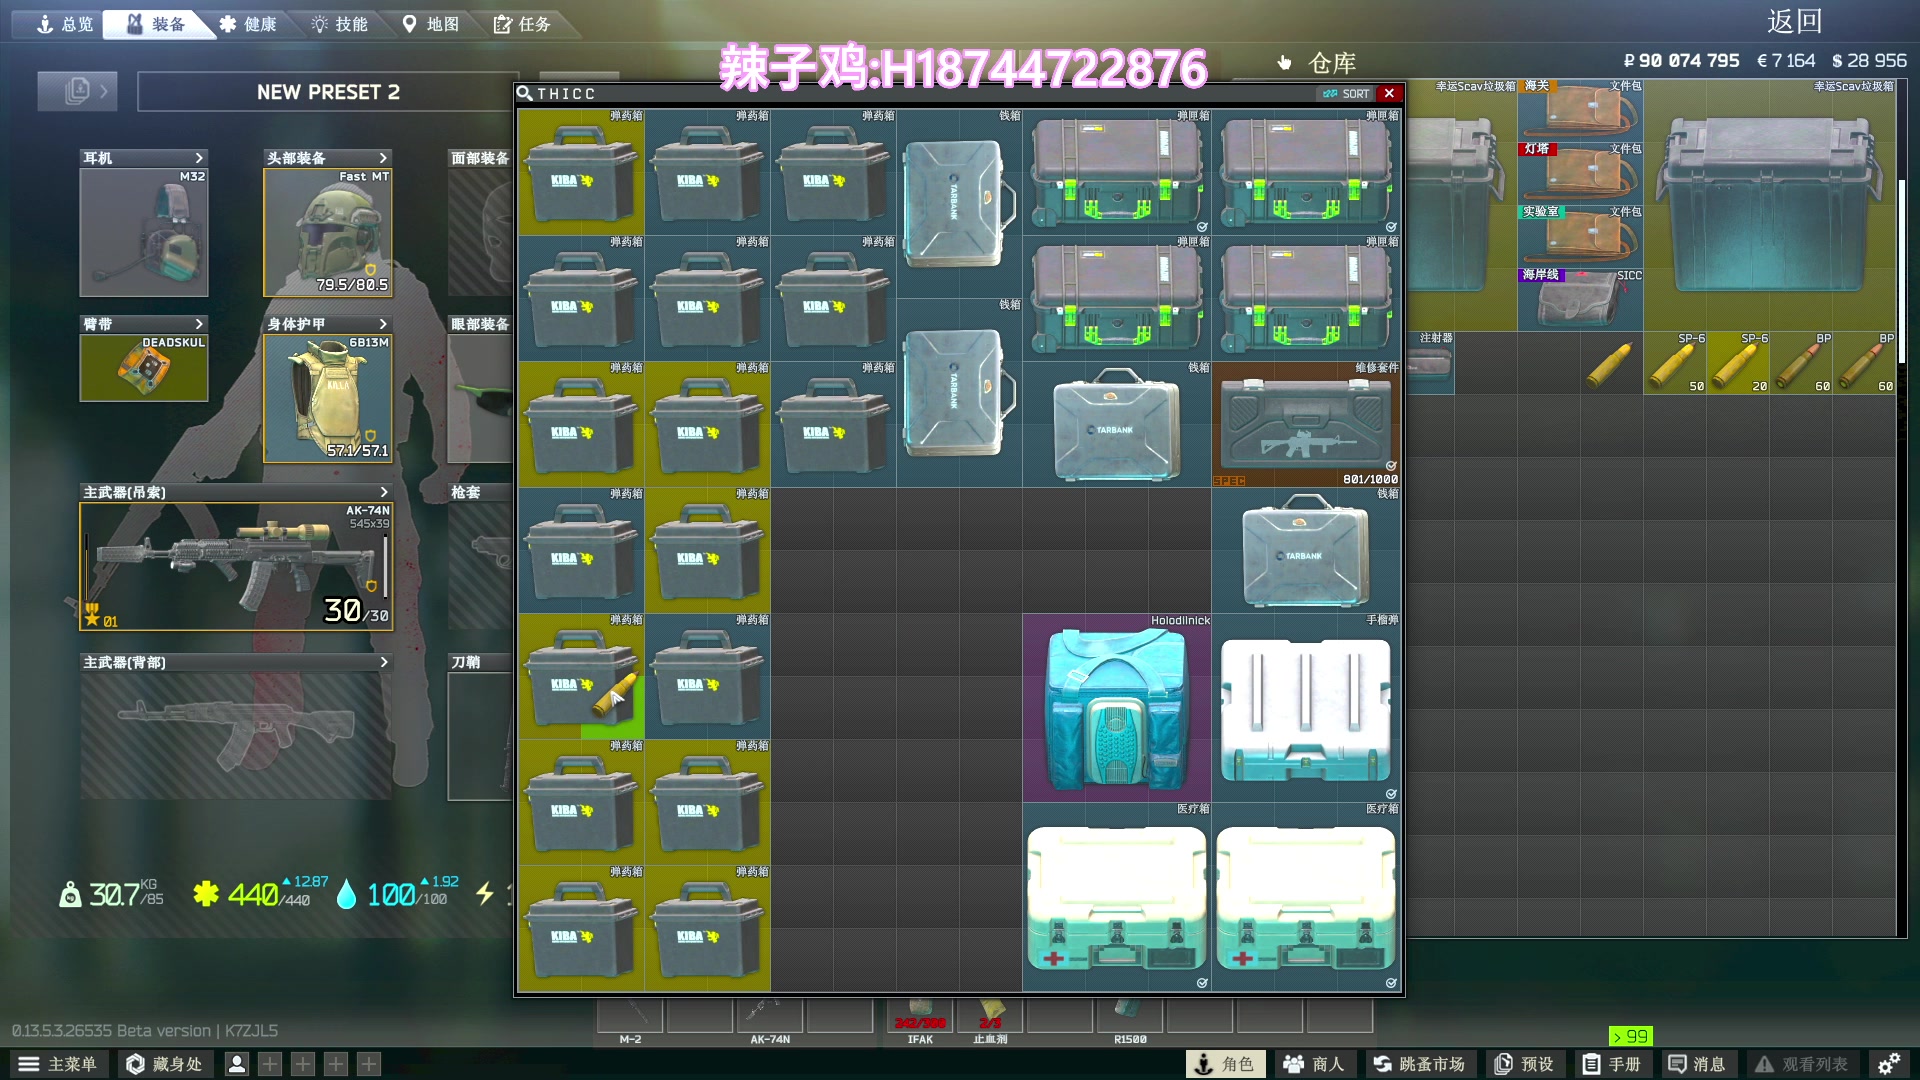Edit the NEW PRESET 2 name field
The height and width of the screenshot is (1080, 1920).
[328, 92]
